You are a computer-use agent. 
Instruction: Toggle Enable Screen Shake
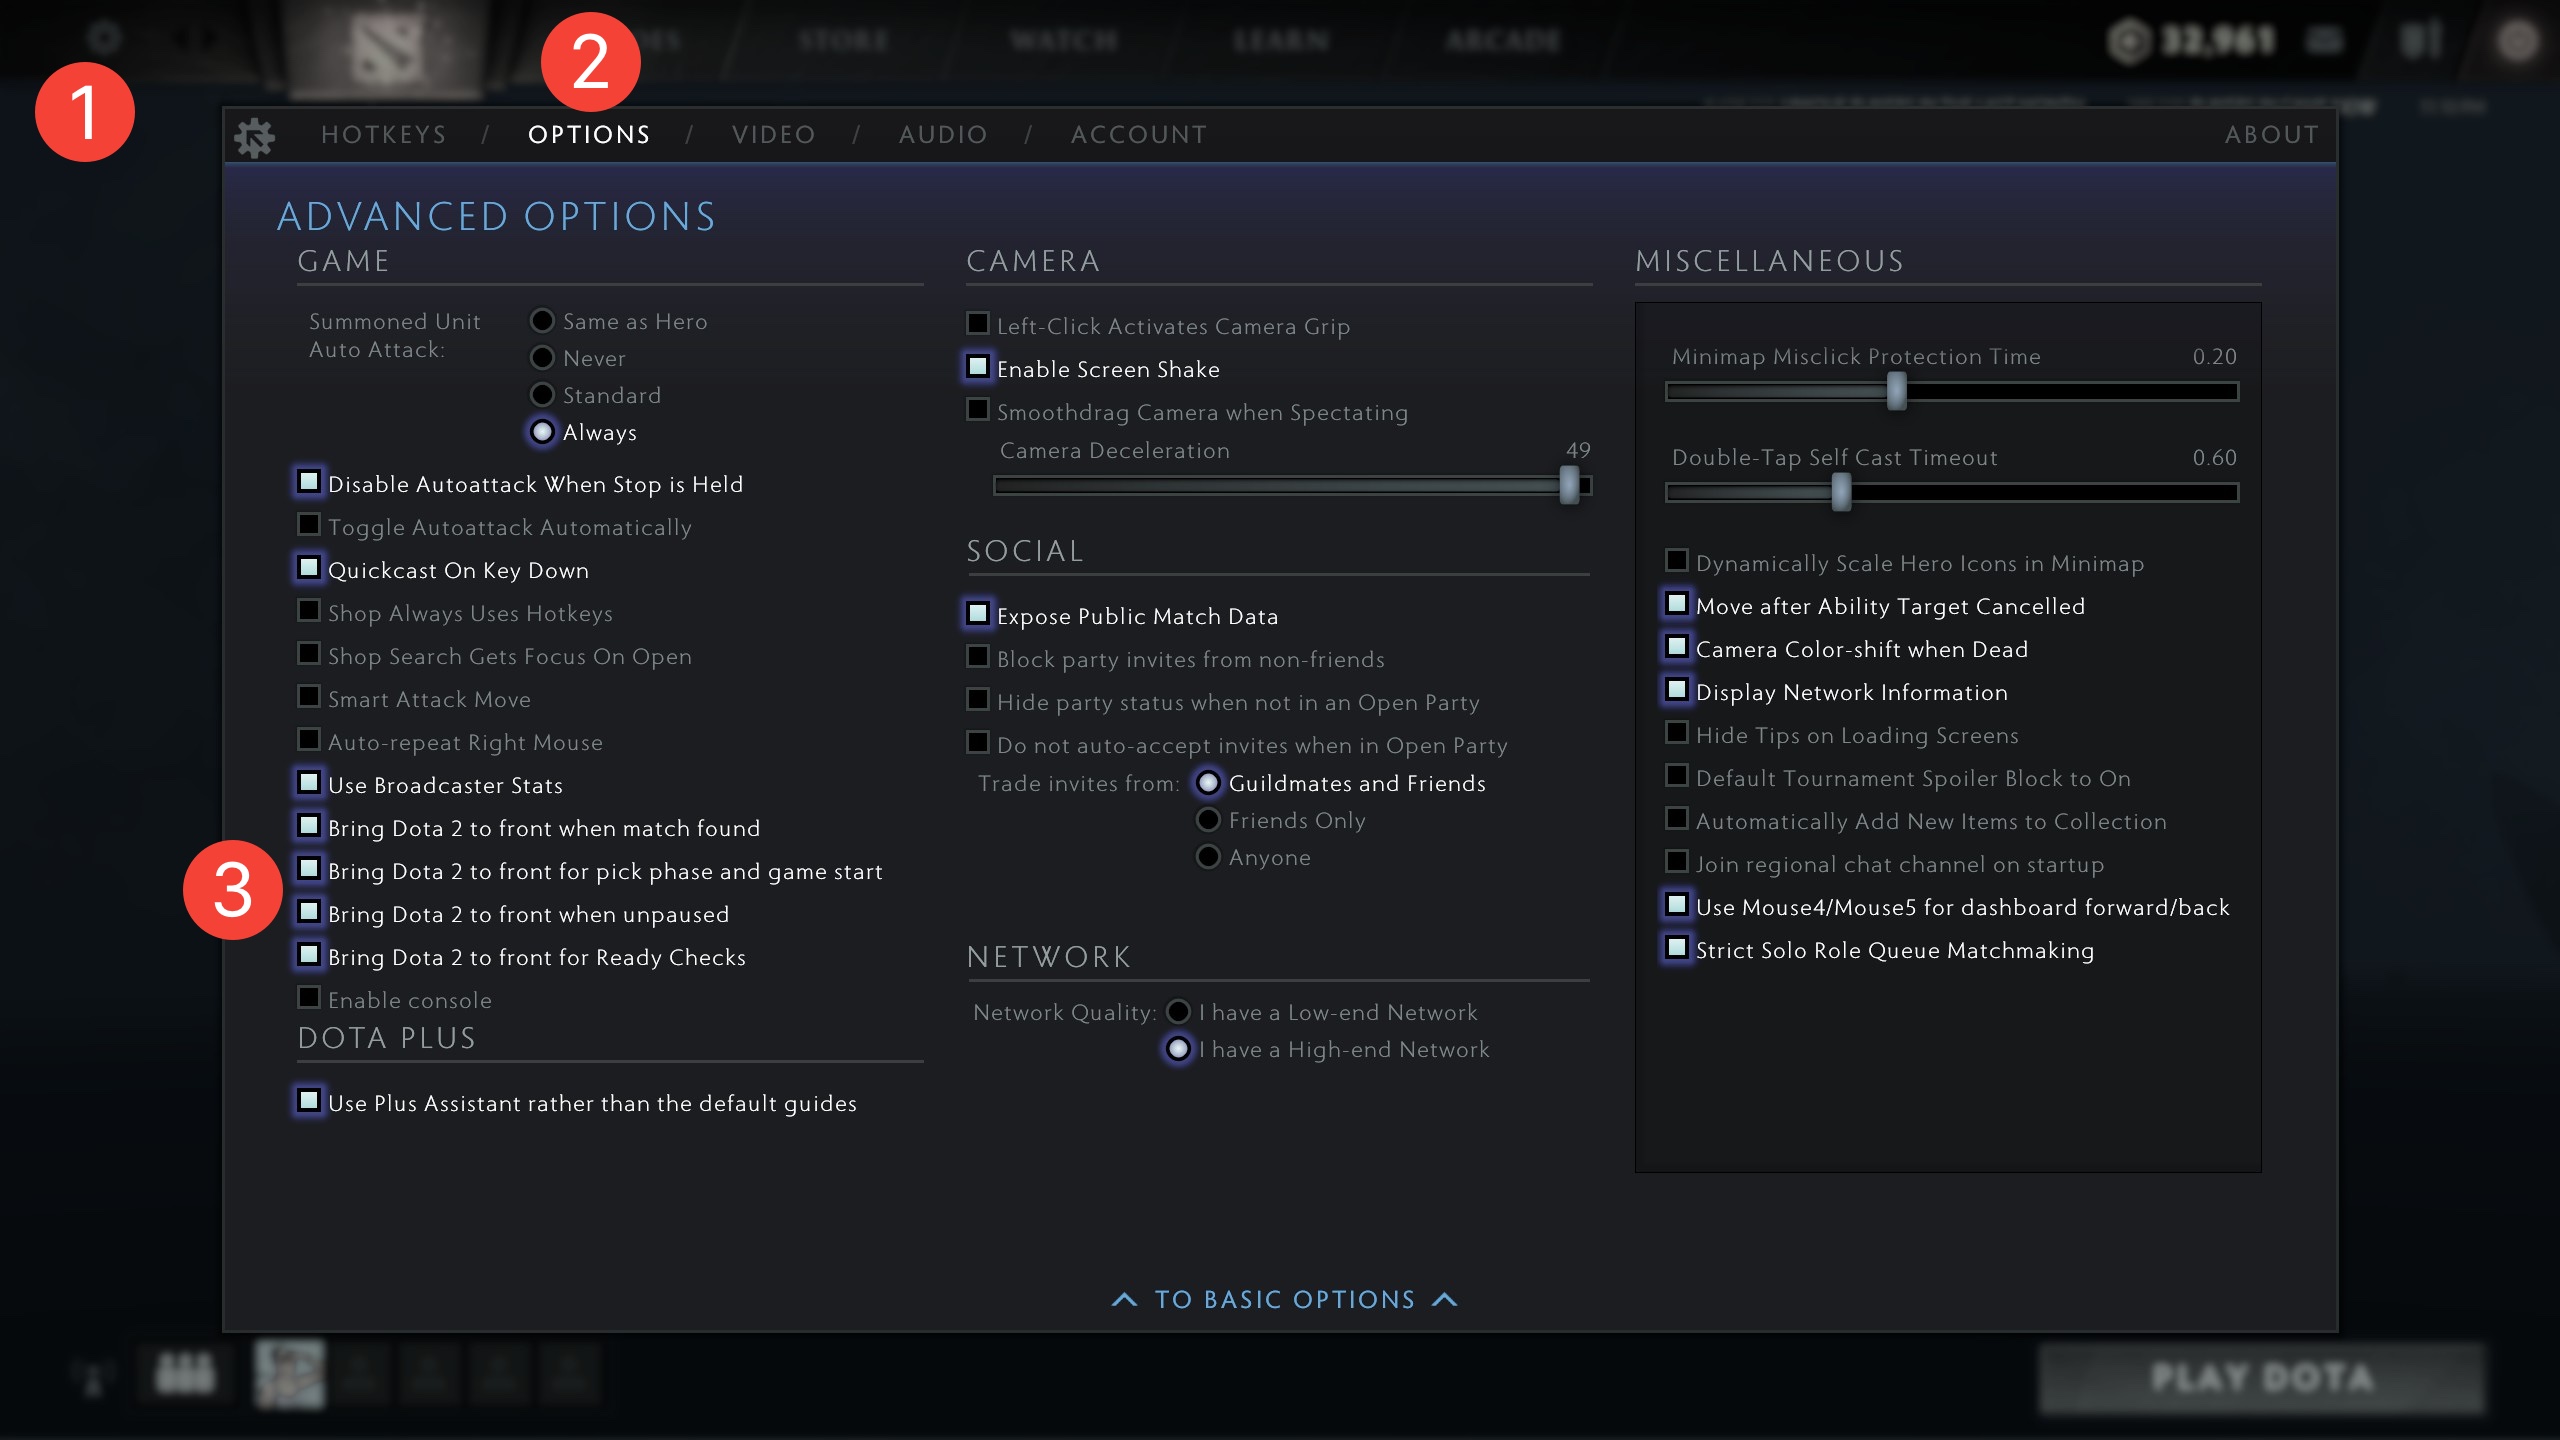pos(978,367)
